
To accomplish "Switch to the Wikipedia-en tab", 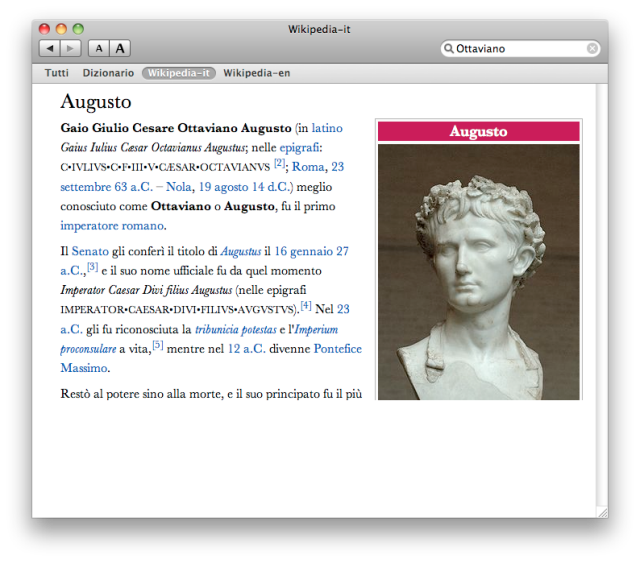I will [257, 73].
